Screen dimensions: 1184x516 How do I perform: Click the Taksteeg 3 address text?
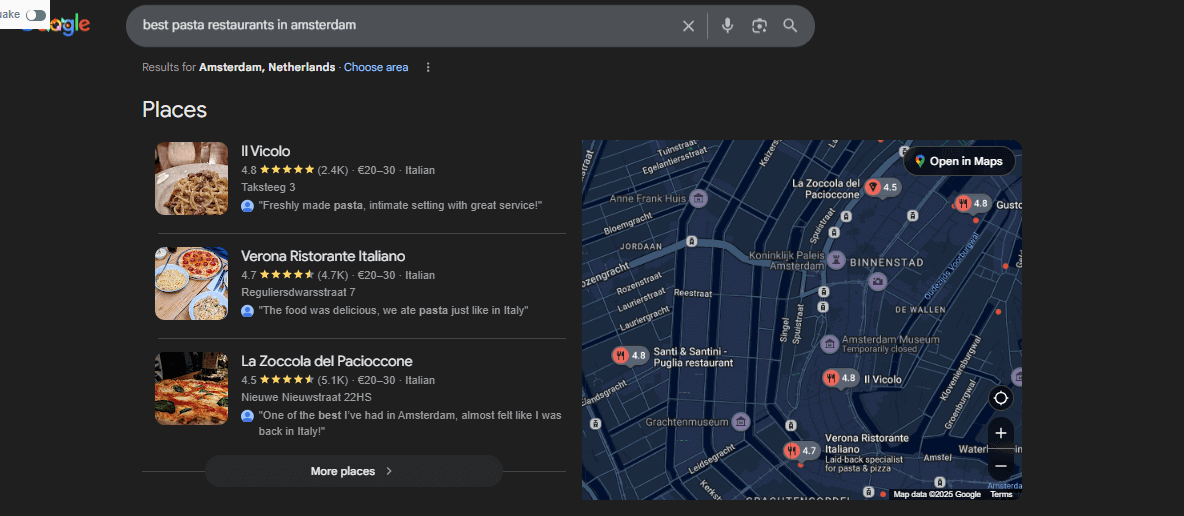point(268,187)
